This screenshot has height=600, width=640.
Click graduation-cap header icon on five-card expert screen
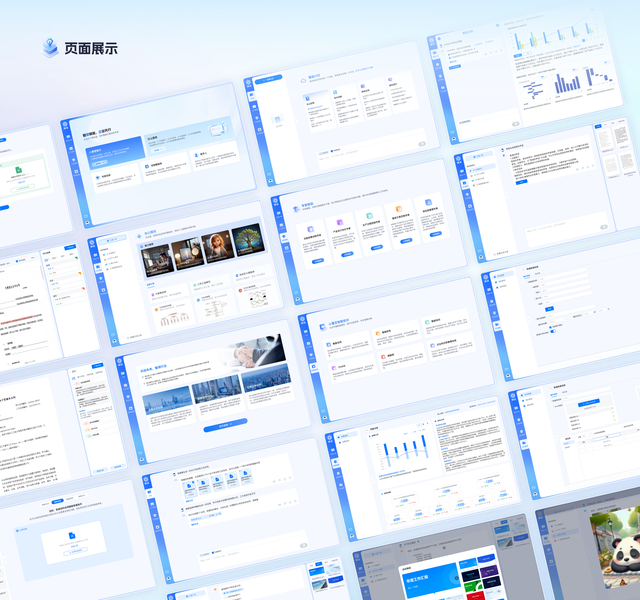tap(296, 209)
